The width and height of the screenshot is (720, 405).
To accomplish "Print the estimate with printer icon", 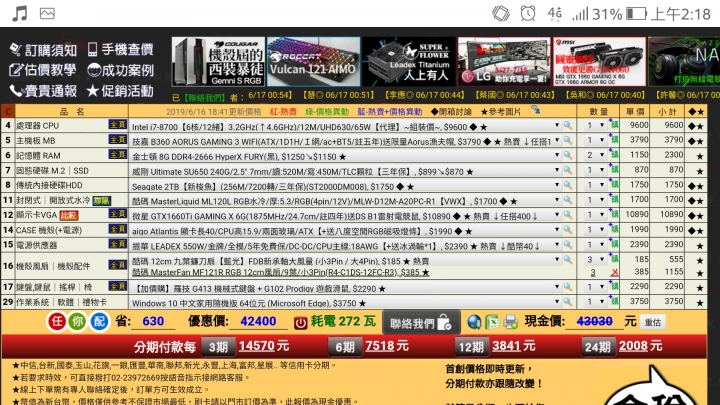I will [511, 322].
